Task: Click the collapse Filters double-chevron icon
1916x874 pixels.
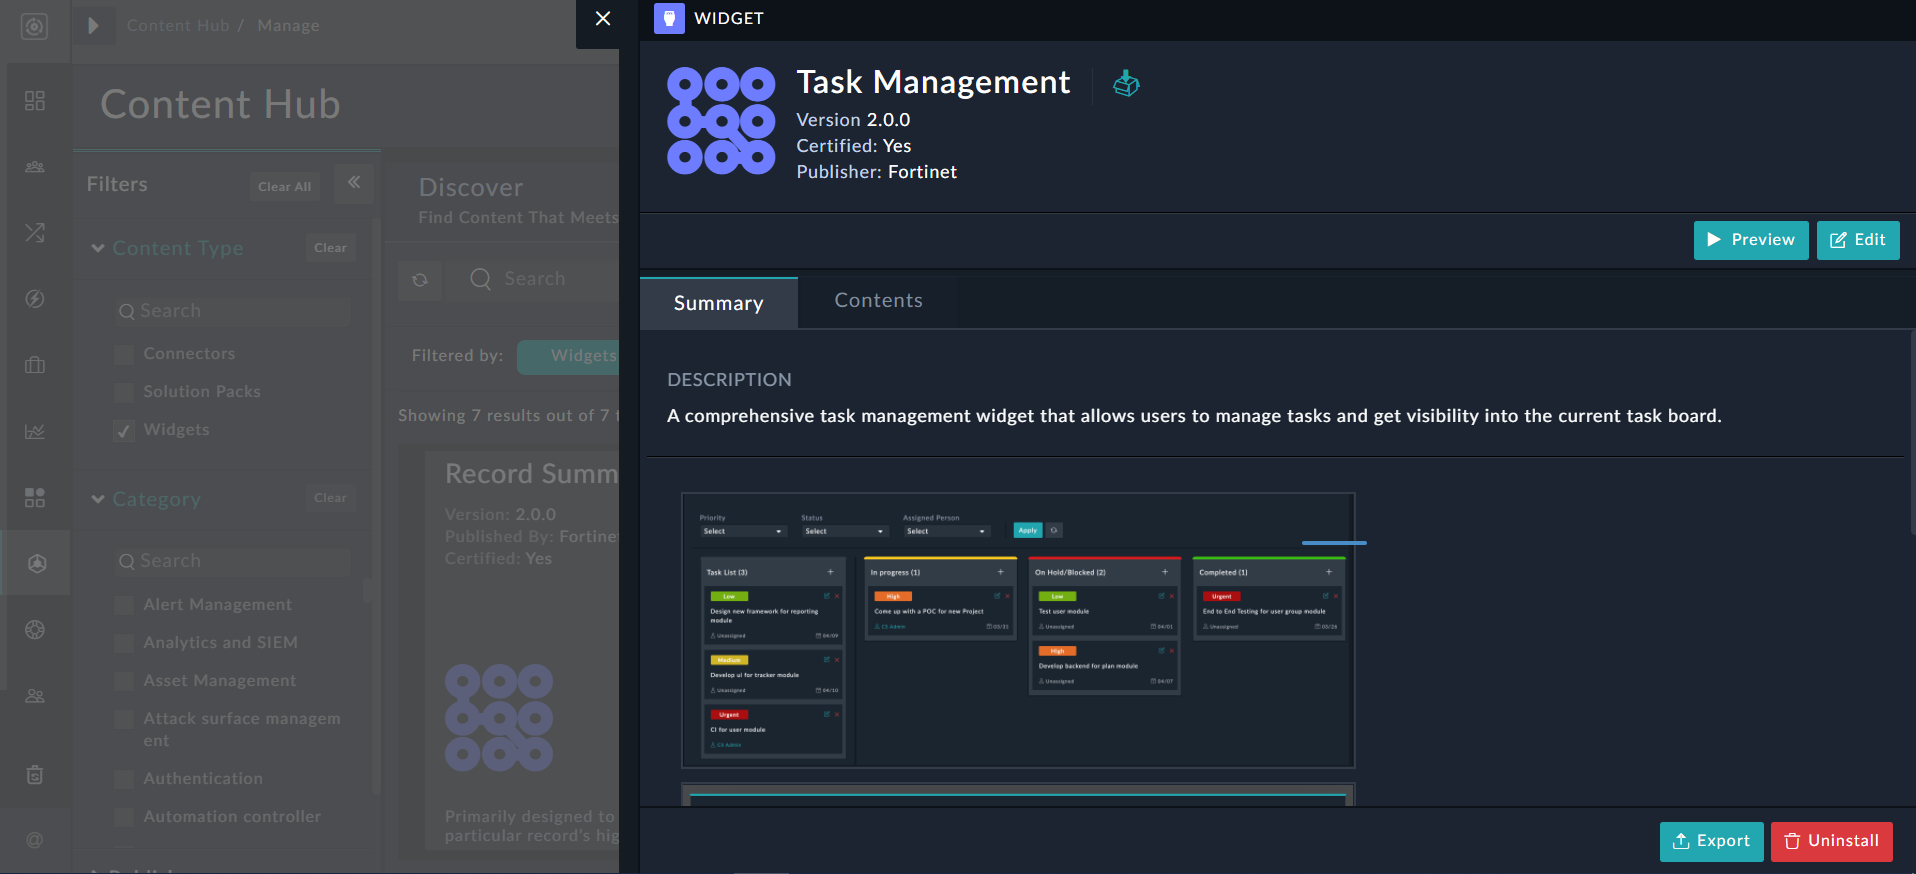Action: [x=354, y=183]
